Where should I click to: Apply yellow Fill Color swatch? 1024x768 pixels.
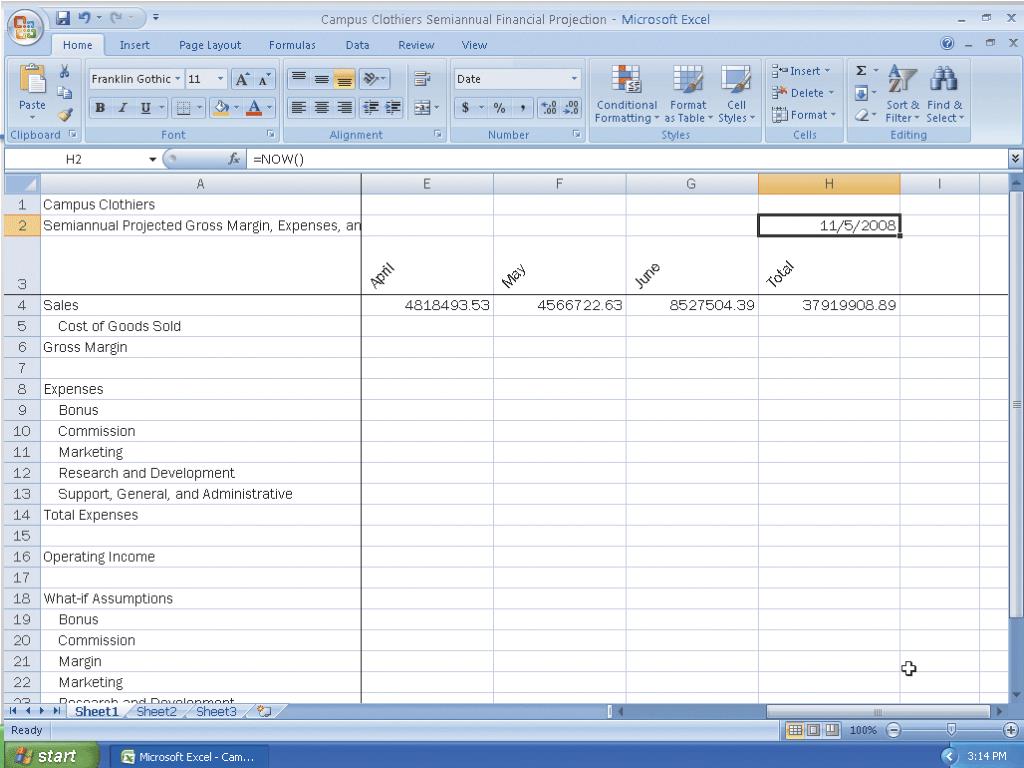[x=221, y=107]
